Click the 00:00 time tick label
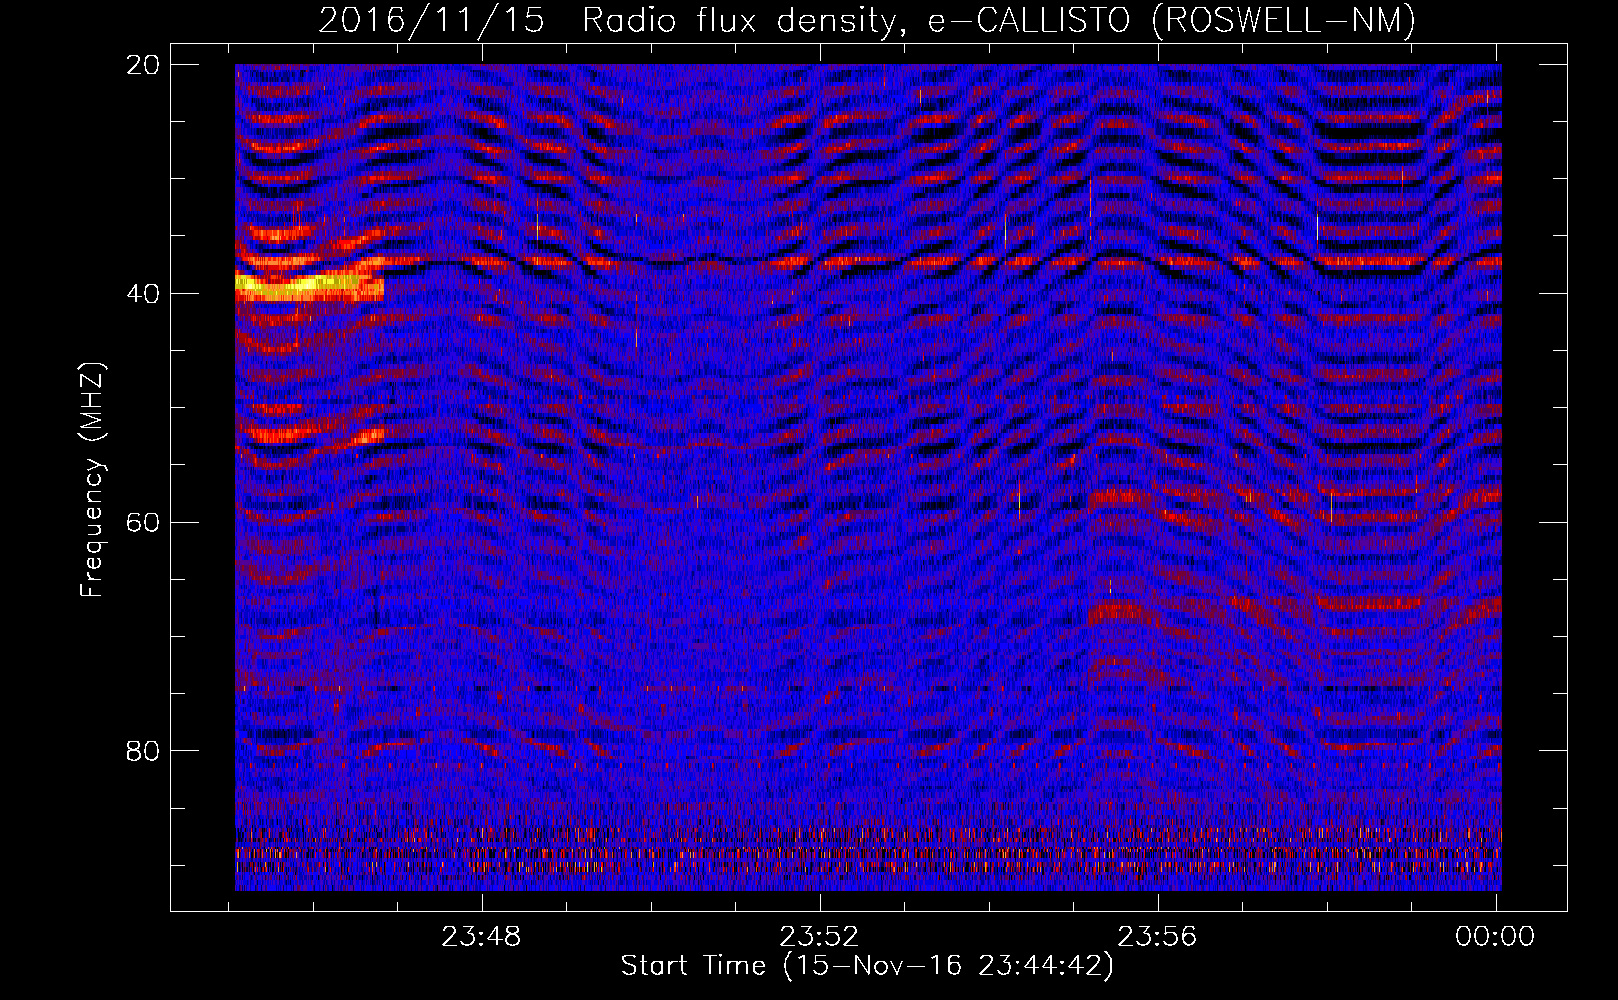The width and height of the screenshot is (1618, 1000). (x=1495, y=937)
